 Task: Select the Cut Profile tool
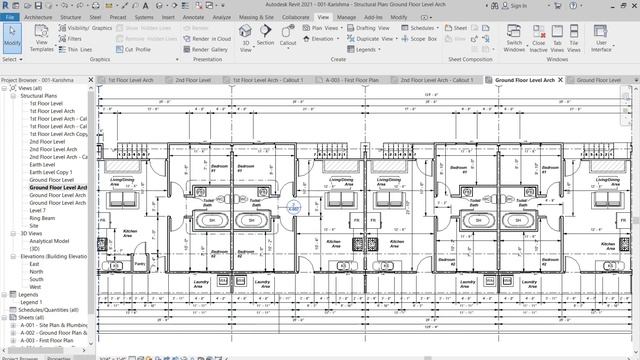click(x=133, y=49)
